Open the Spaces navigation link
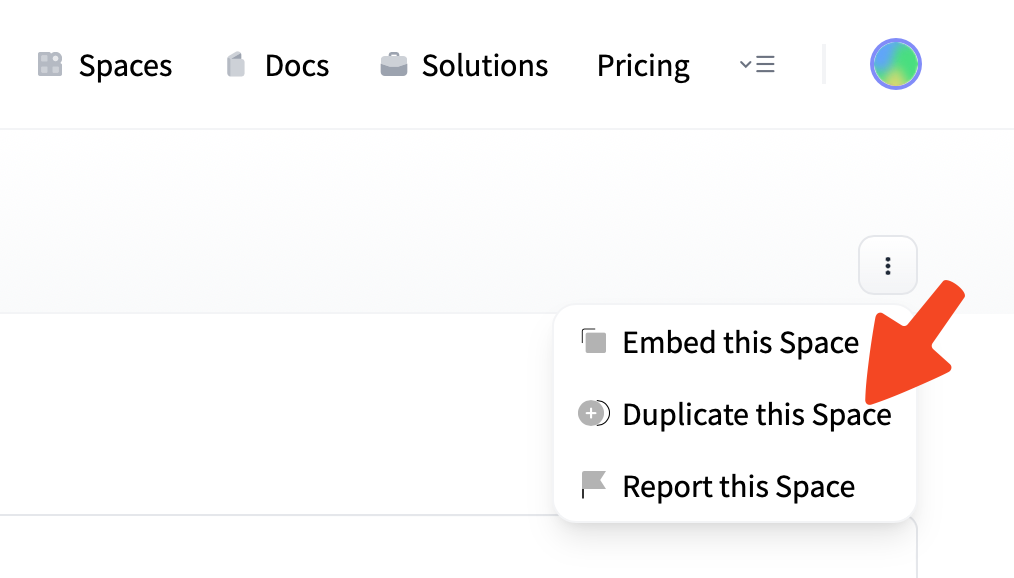 [x=125, y=66]
